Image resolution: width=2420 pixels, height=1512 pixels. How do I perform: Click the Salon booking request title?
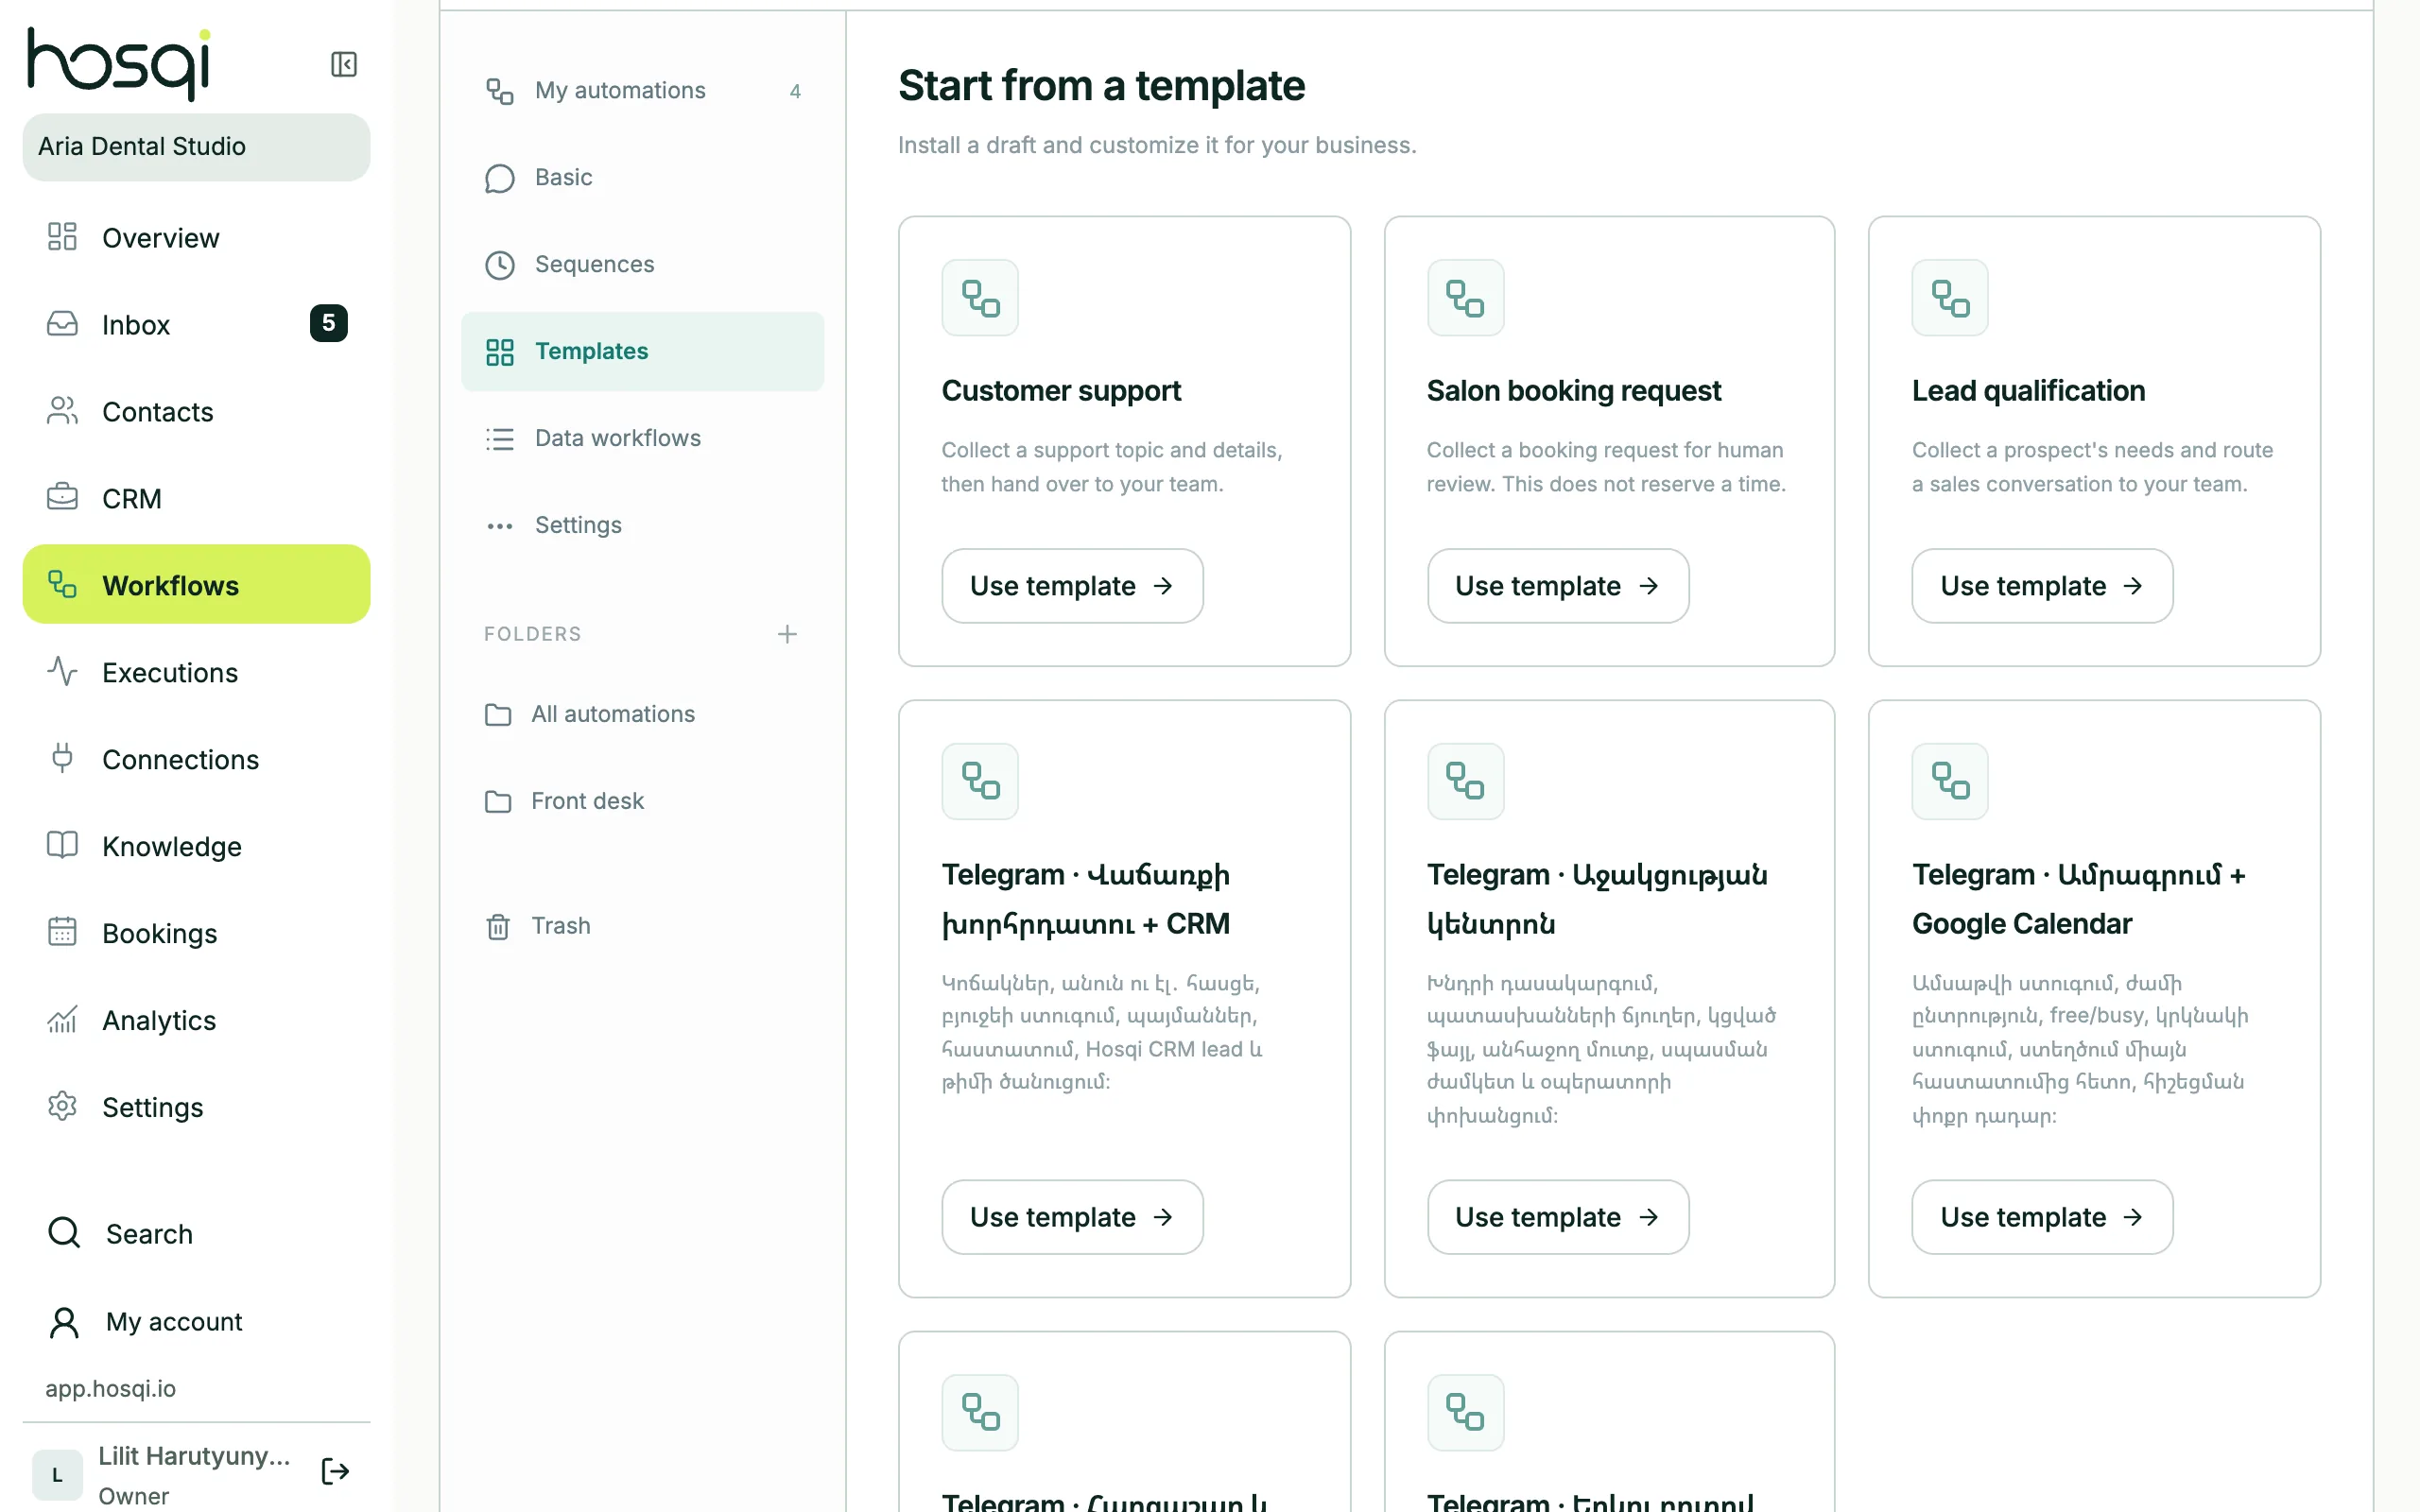(1573, 390)
